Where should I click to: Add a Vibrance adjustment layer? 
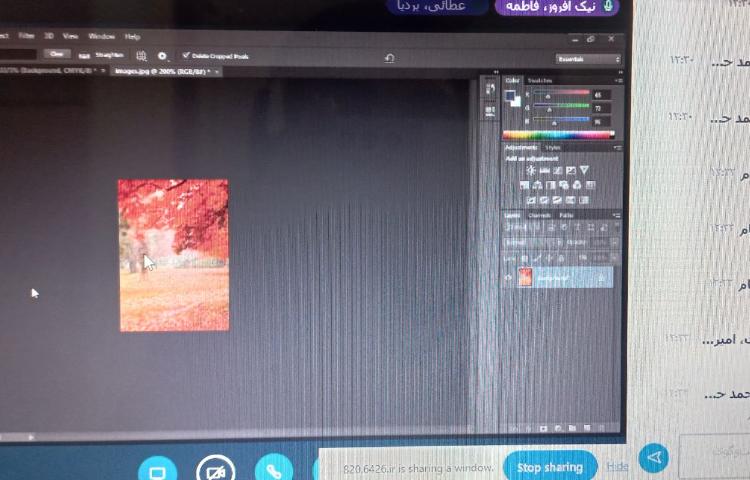[584, 170]
